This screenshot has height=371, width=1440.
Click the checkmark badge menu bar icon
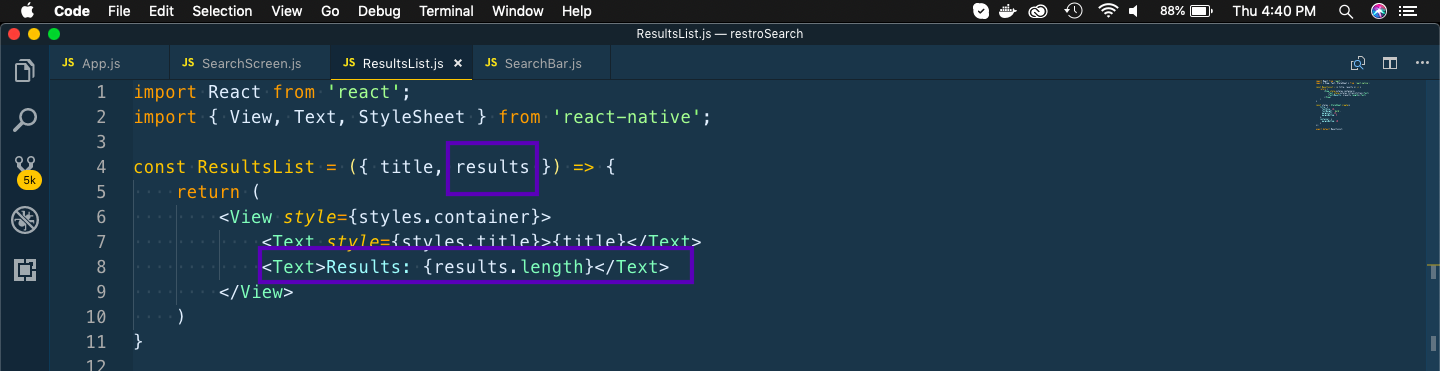(x=981, y=11)
